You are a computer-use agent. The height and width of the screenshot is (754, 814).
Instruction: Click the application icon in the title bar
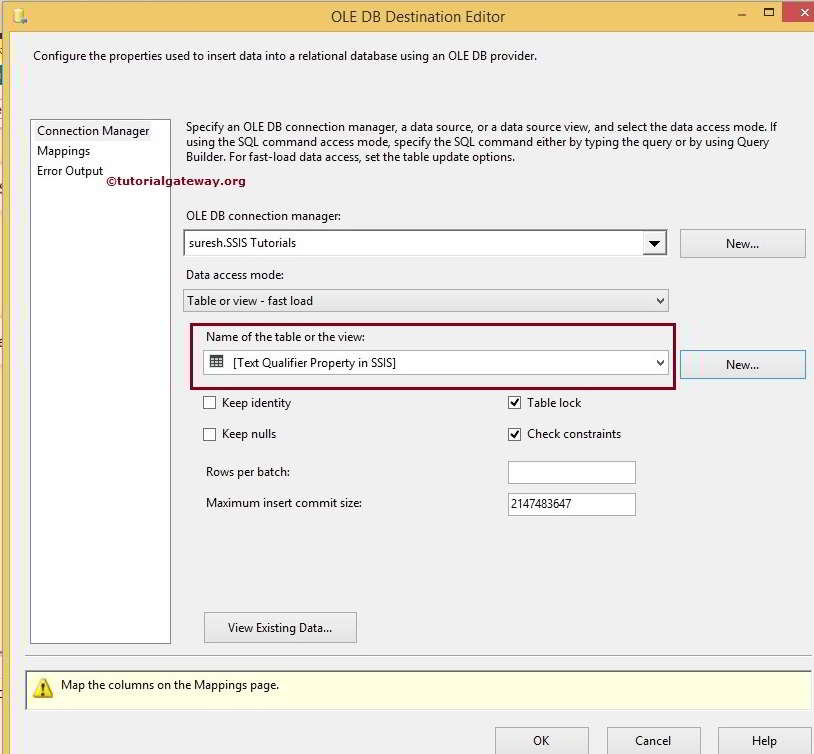(x=20, y=16)
